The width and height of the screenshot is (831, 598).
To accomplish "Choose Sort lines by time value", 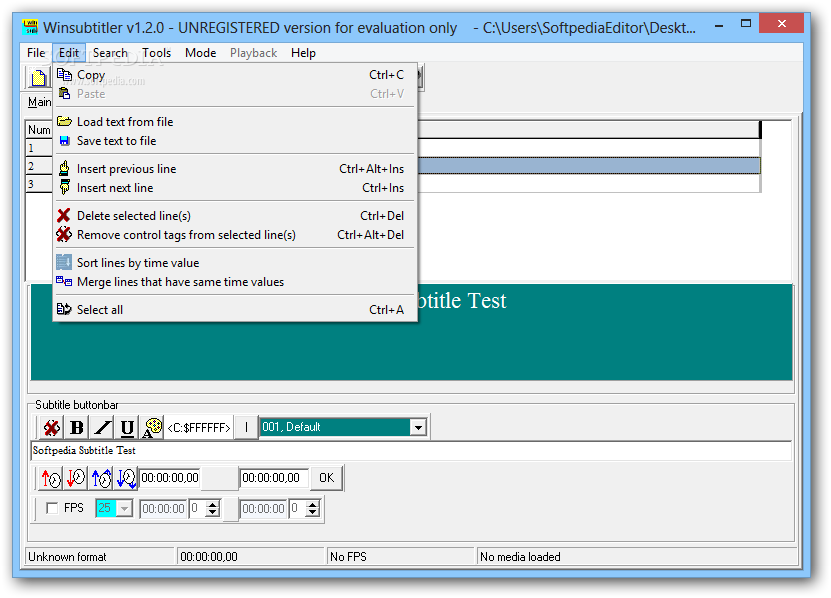I will tap(235, 262).
